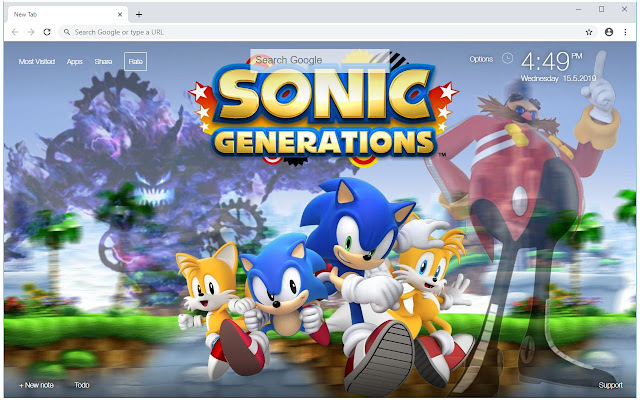The image size is (640, 400).
Task: Minimize the browser window
Action: pos(578,9)
